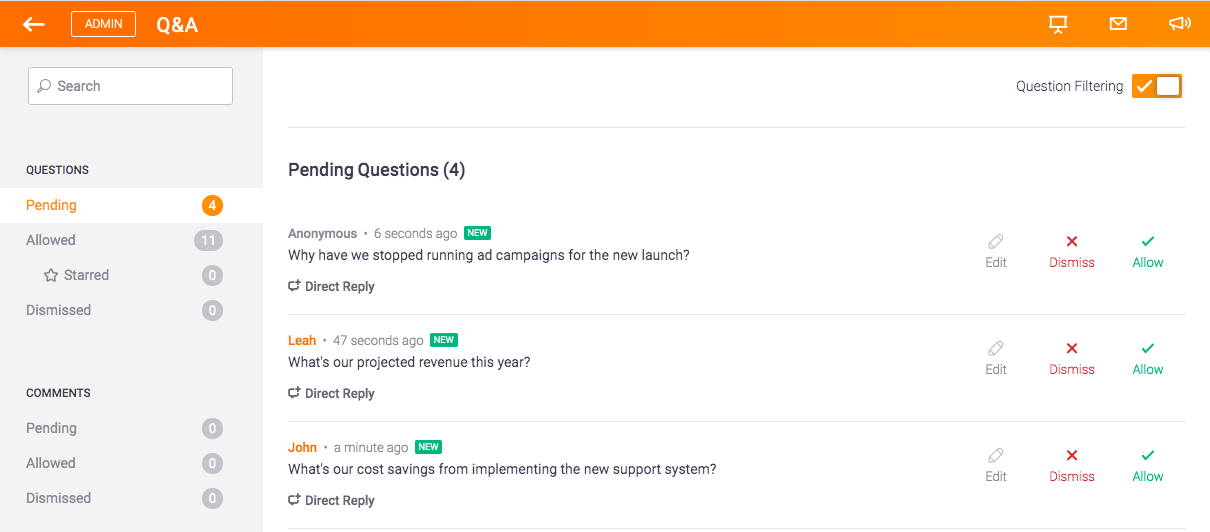Dismiss Leah's revenue question
1210x532 pixels.
coord(1072,358)
